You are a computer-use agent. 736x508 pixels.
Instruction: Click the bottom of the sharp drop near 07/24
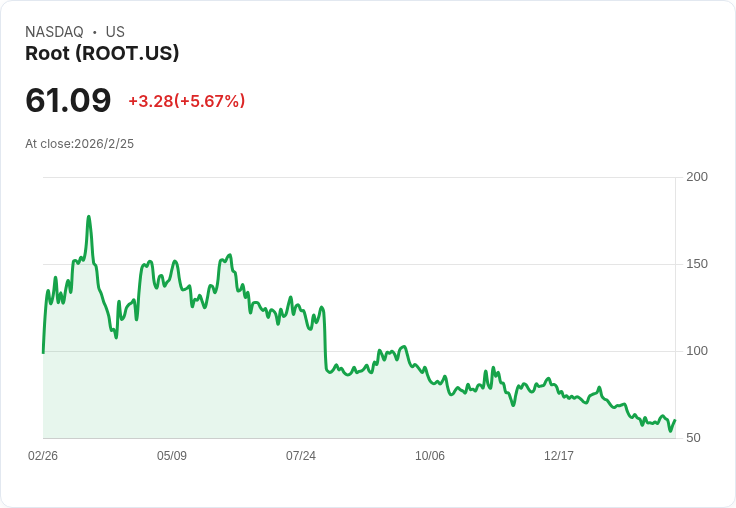click(x=329, y=372)
